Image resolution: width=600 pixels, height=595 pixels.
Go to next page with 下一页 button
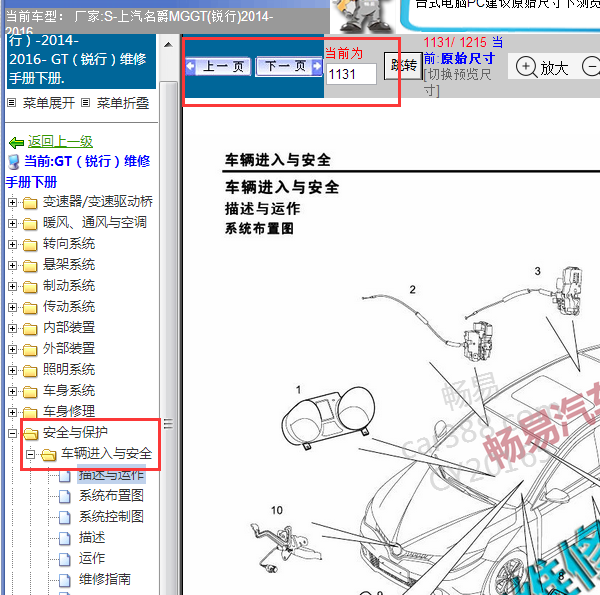click(289, 67)
